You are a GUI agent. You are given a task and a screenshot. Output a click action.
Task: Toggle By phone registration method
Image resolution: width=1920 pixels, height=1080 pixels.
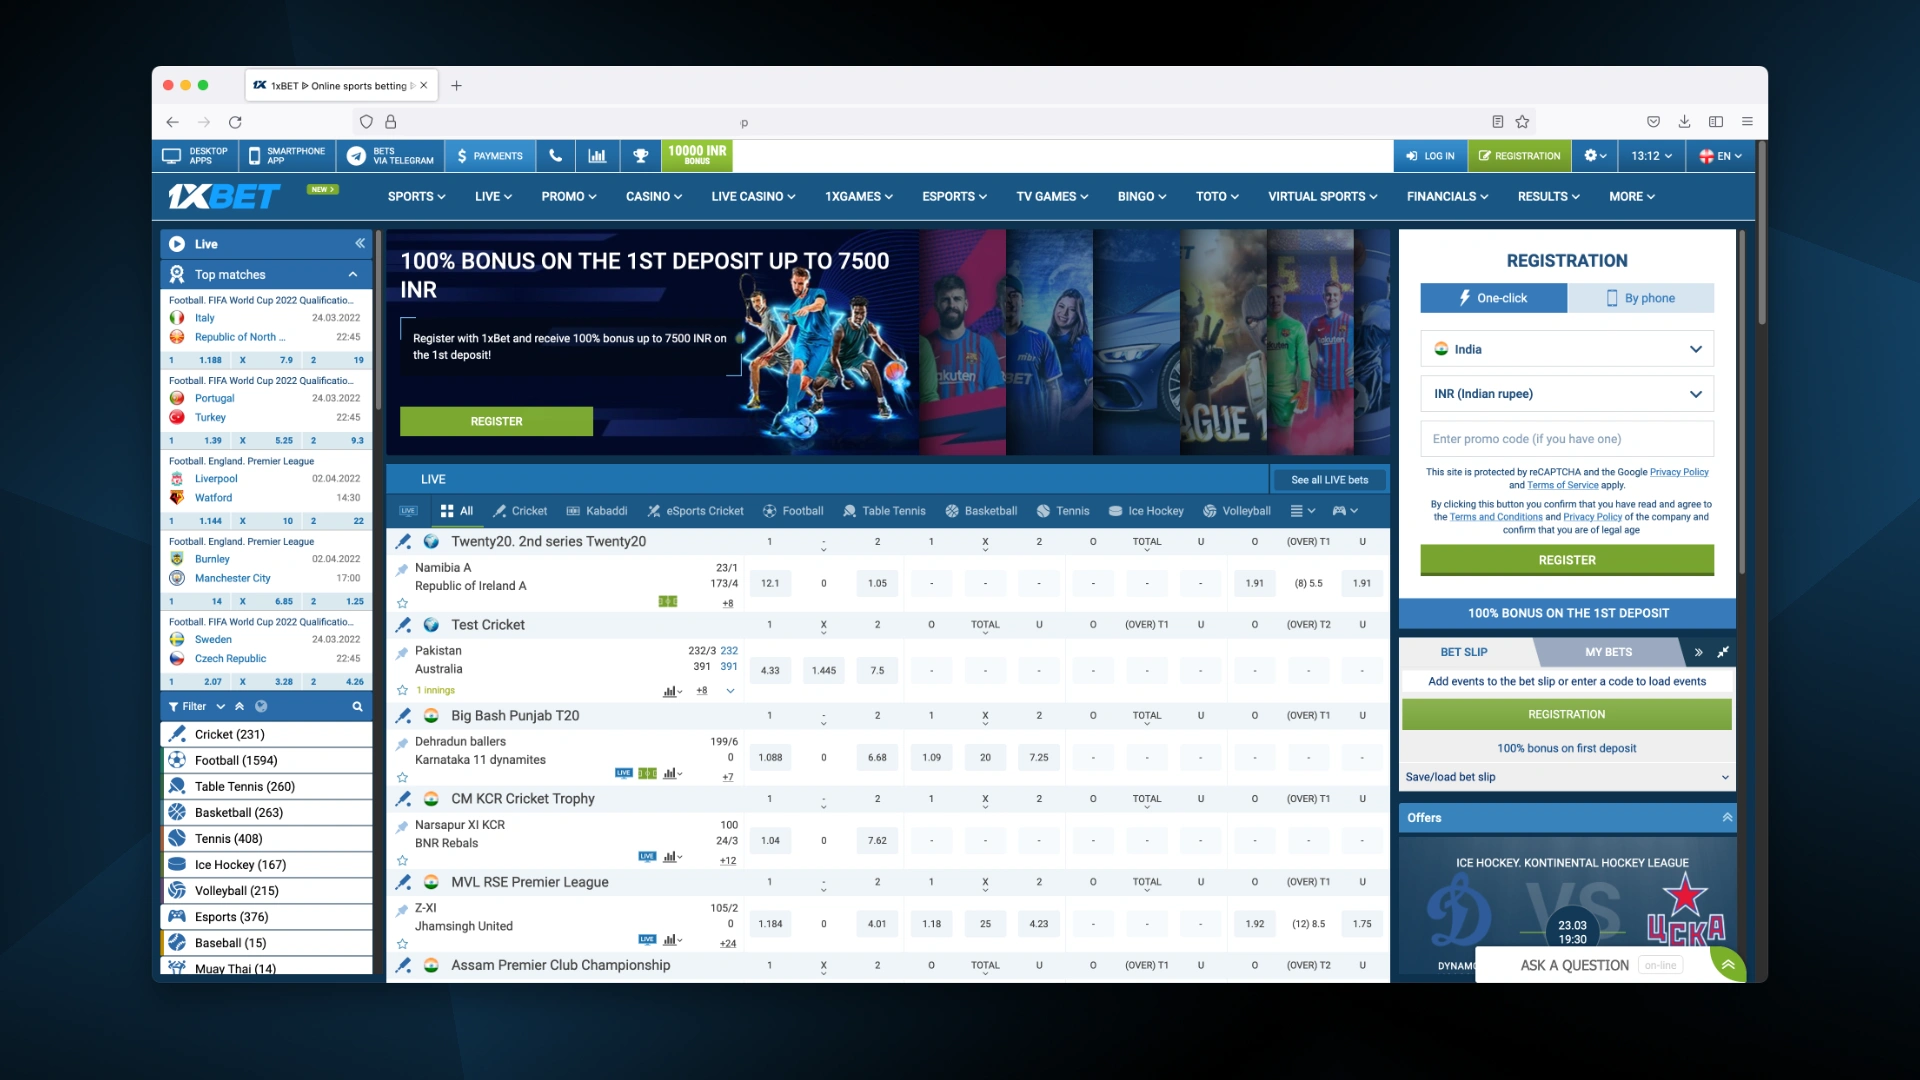click(x=1643, y=297)
